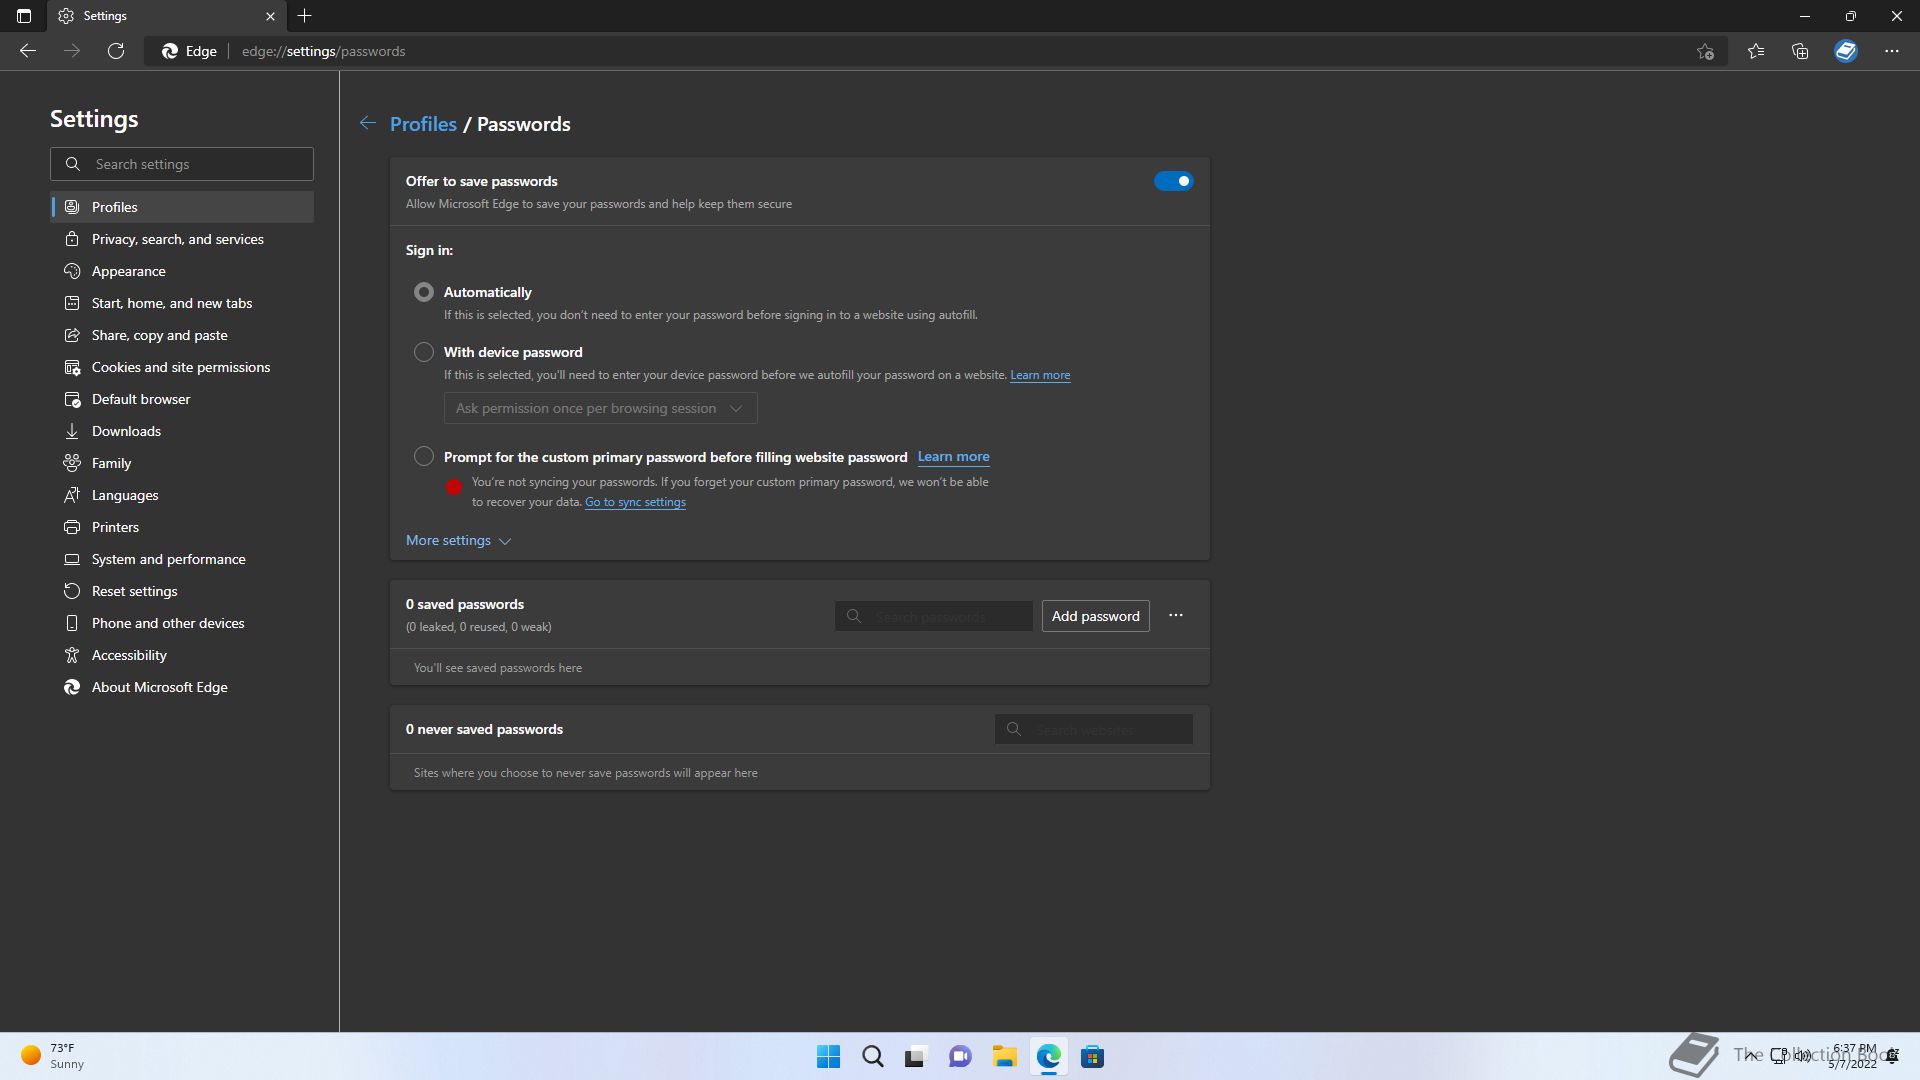Click '0 never saved passwords' heading
The image size is (1920, 1080).
[x=484, y=729]
